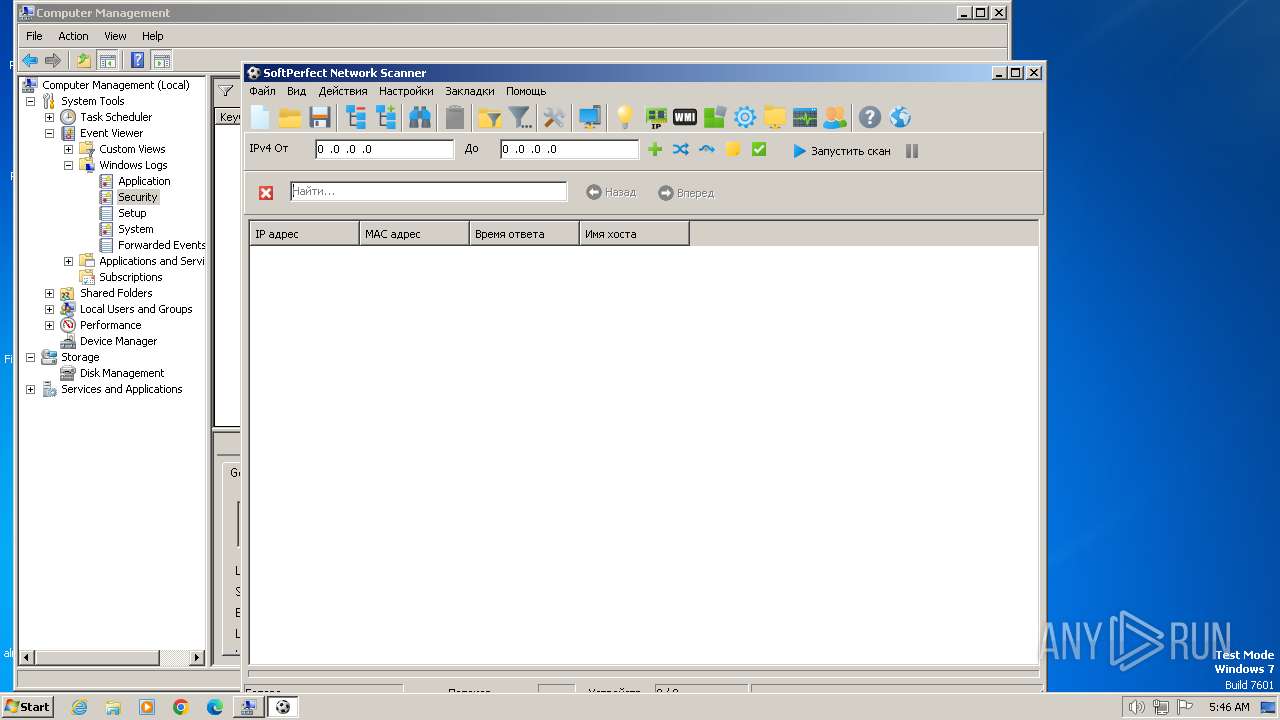Screen dimensions: 1280x720
Task: Open the Закладки menu
Action: pyautogui.click(x=470, y=91)
